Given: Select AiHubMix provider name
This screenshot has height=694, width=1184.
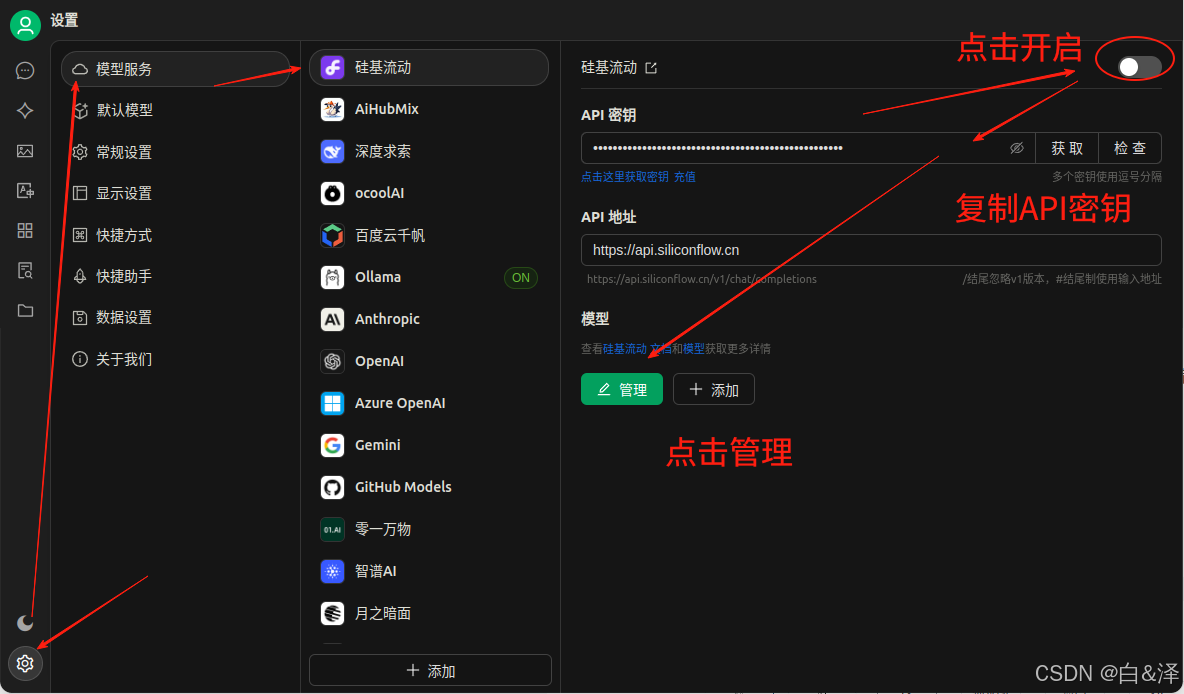Looking at the screenshot, I should click(x=387, y=109).
